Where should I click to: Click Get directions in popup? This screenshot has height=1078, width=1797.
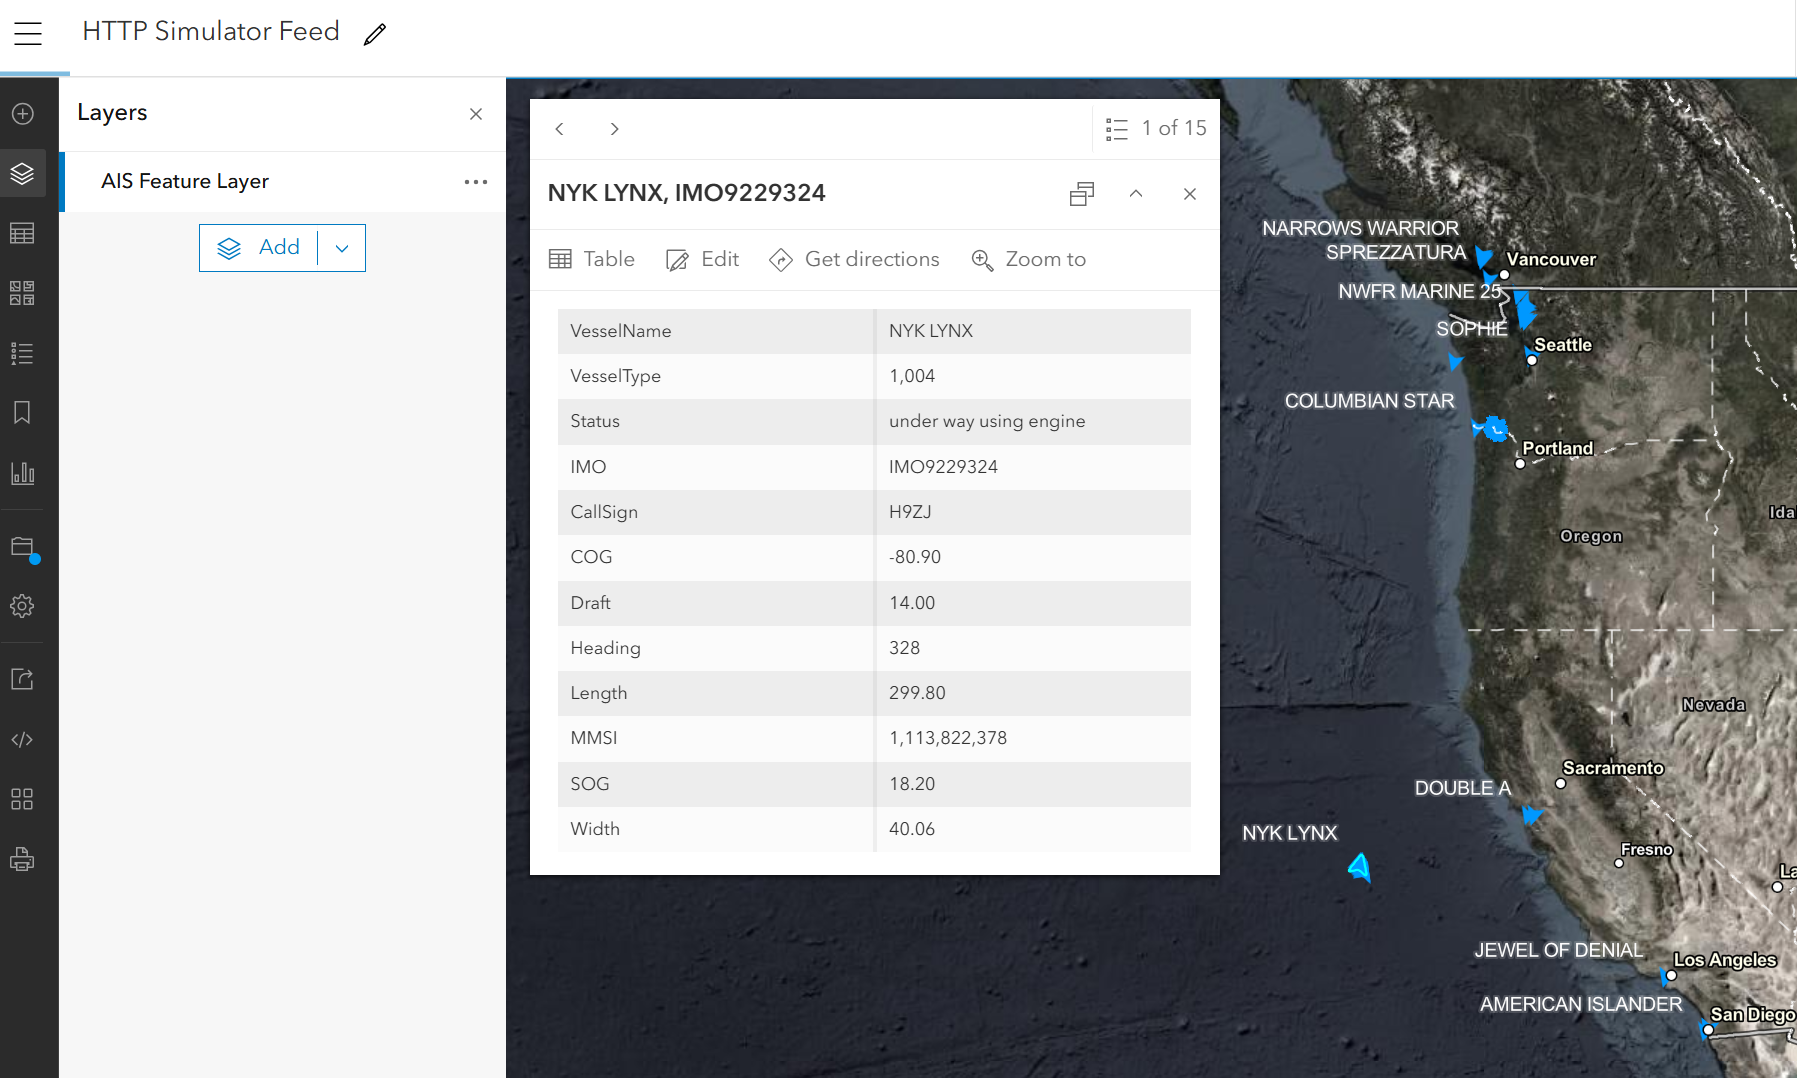pos(855,260)
